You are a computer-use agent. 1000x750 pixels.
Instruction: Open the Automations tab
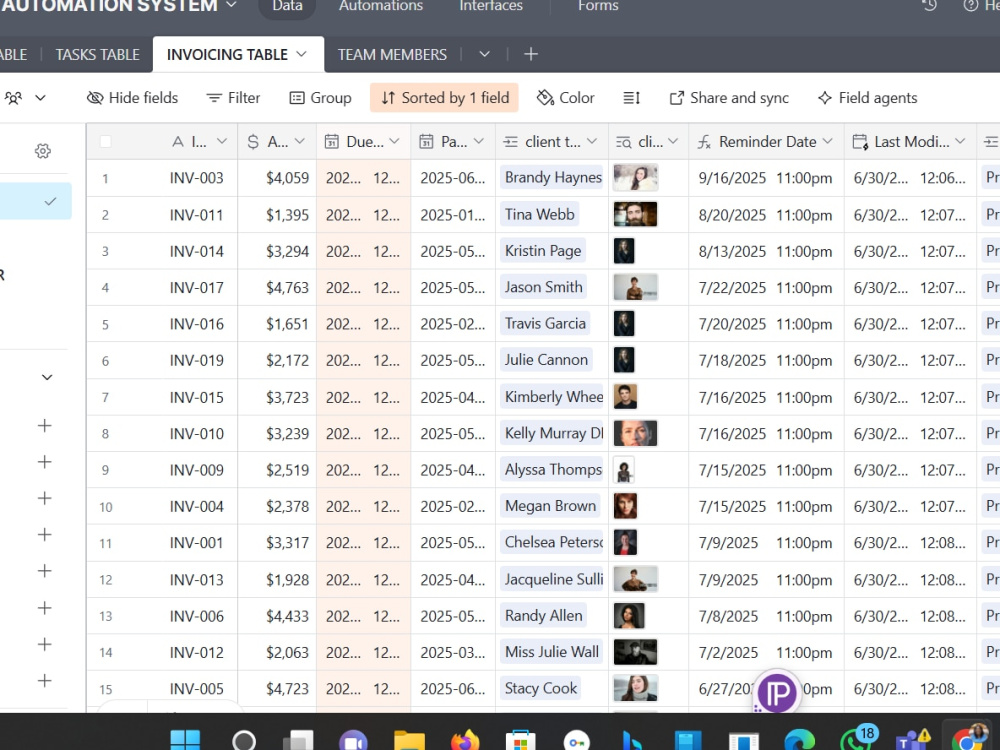click(x=381, y=6)
